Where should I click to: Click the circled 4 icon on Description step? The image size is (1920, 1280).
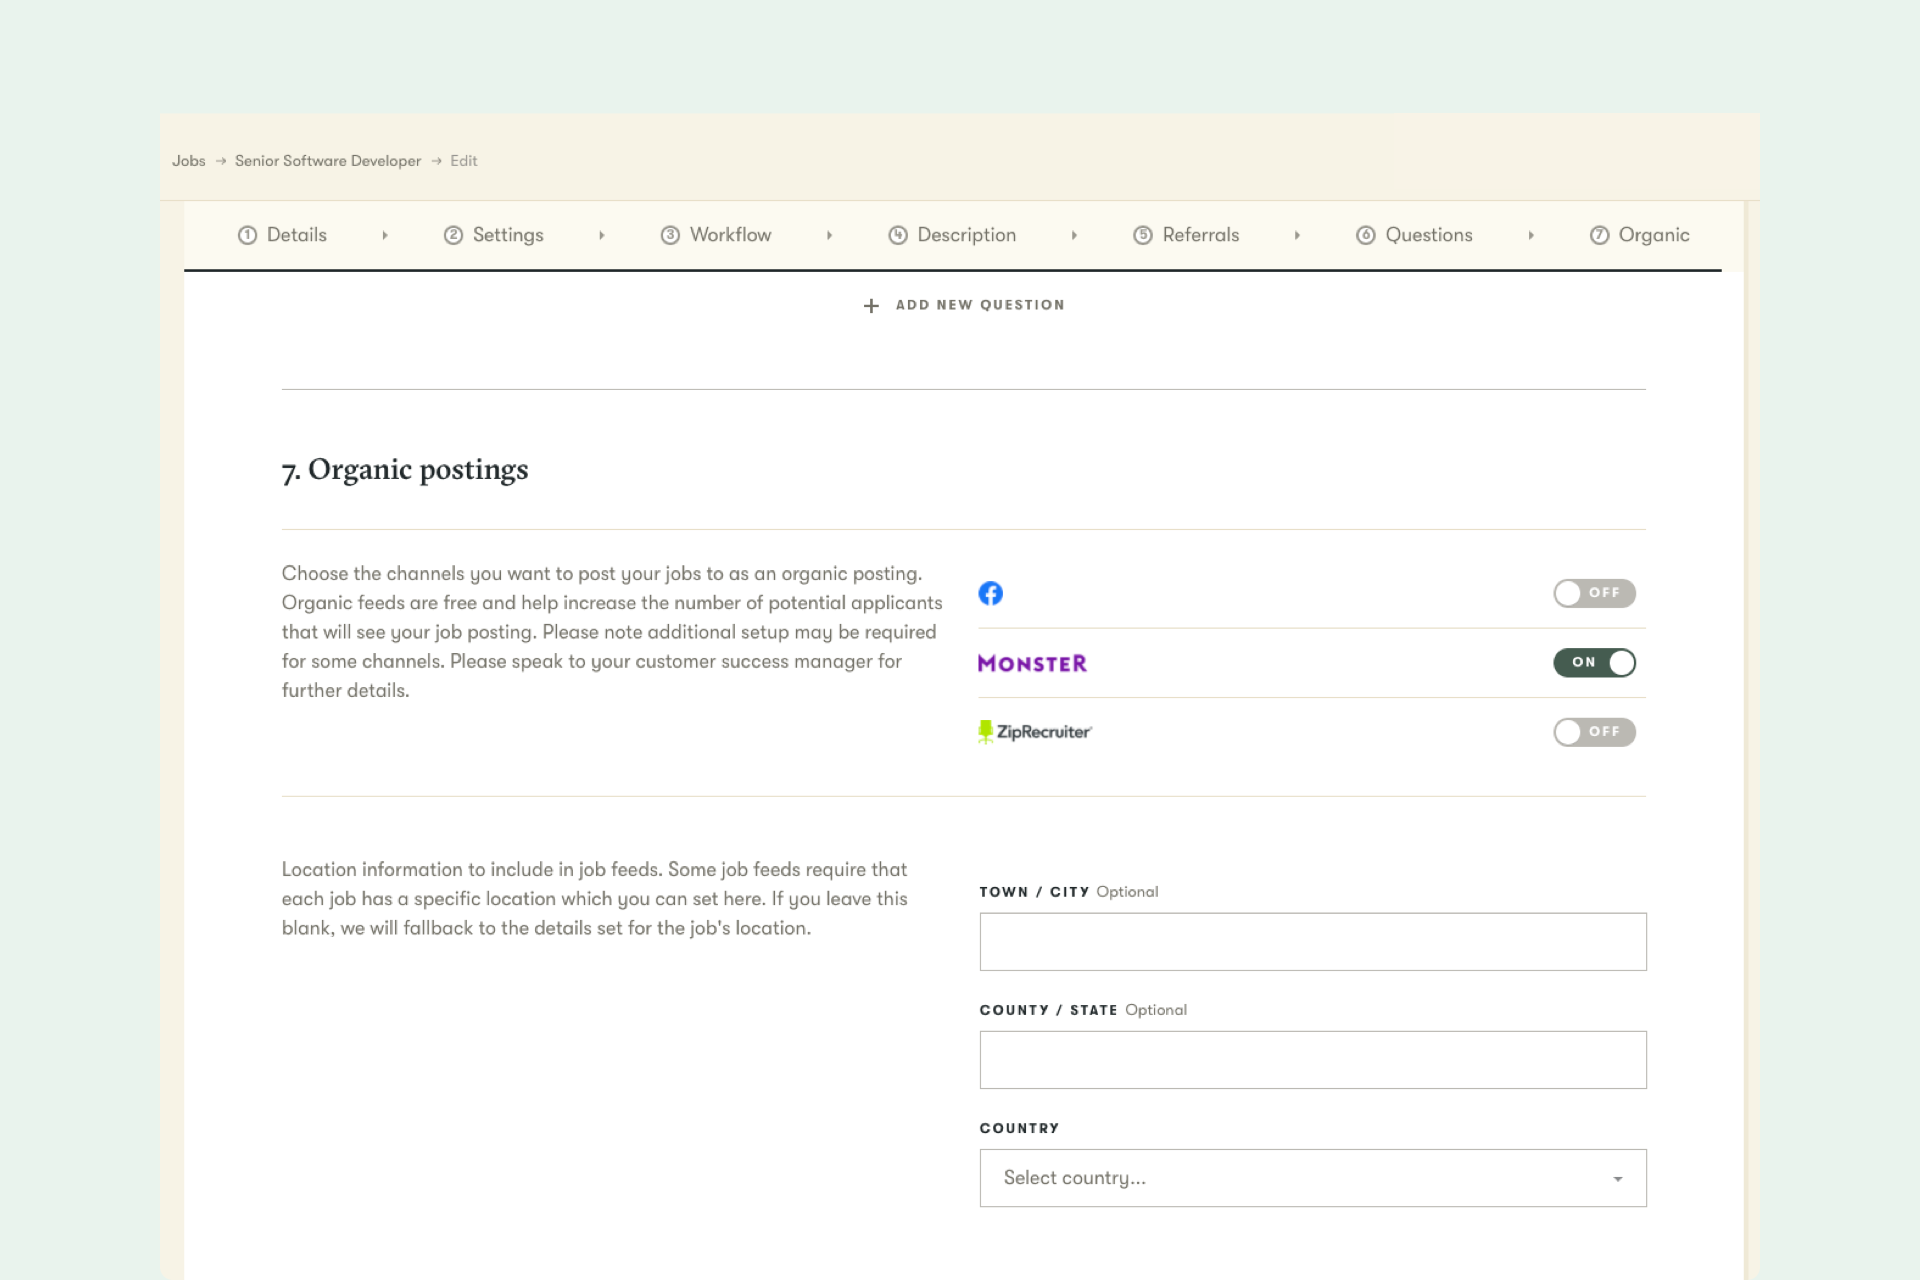[x=897, y=234]
